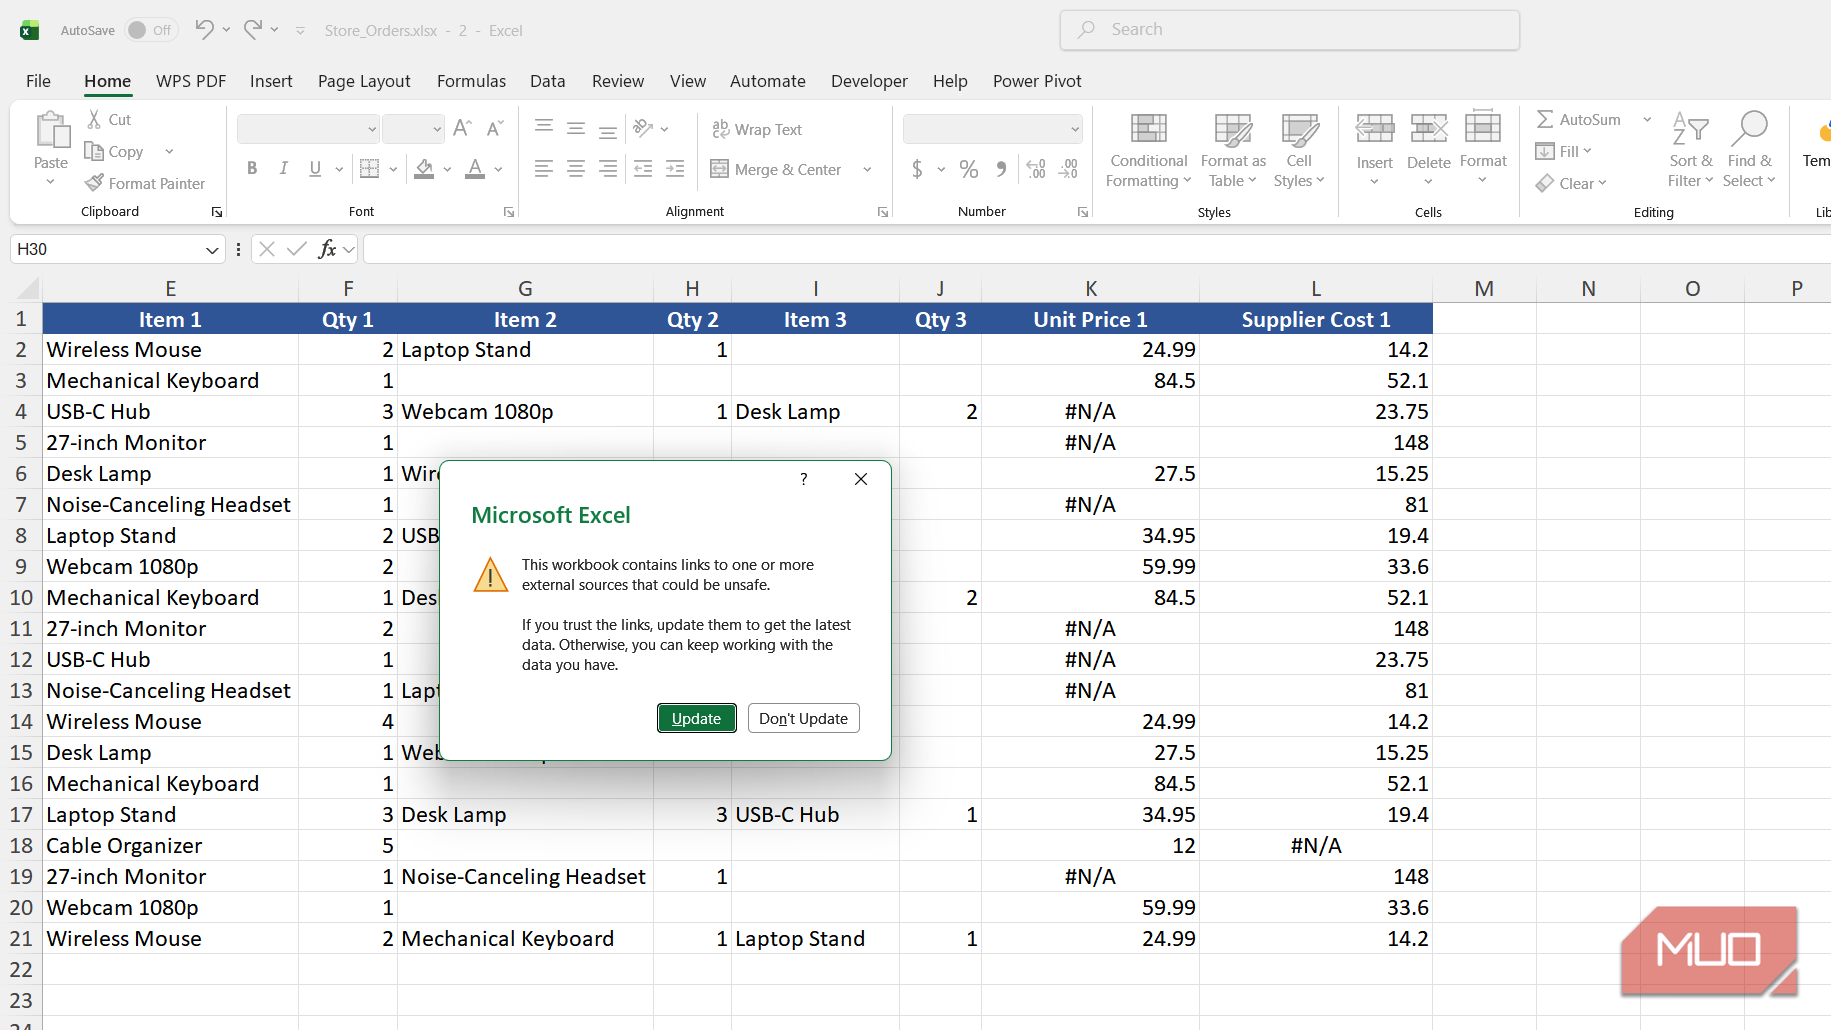Image resolution: width=1831 pixels, height=1030 pixels.
Task: Switch to the Insert tab
Action: coord(271,81)
